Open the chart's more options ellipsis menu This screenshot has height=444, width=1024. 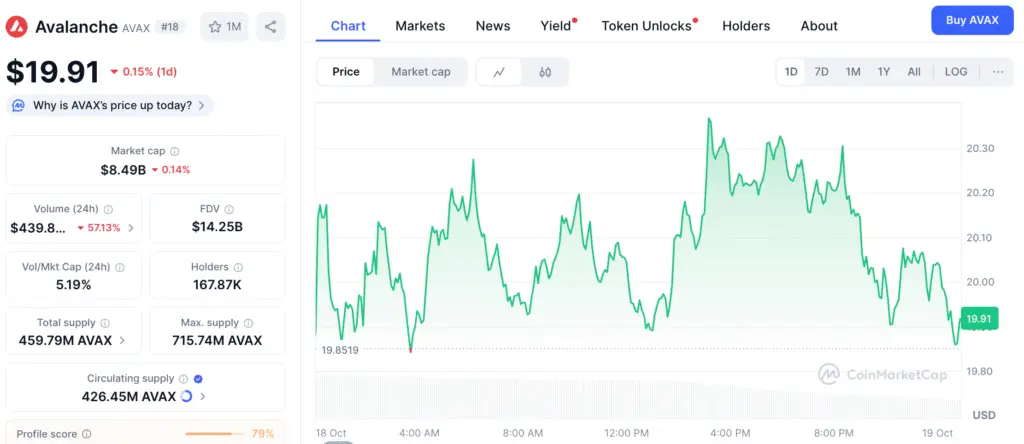pos(998,72)
